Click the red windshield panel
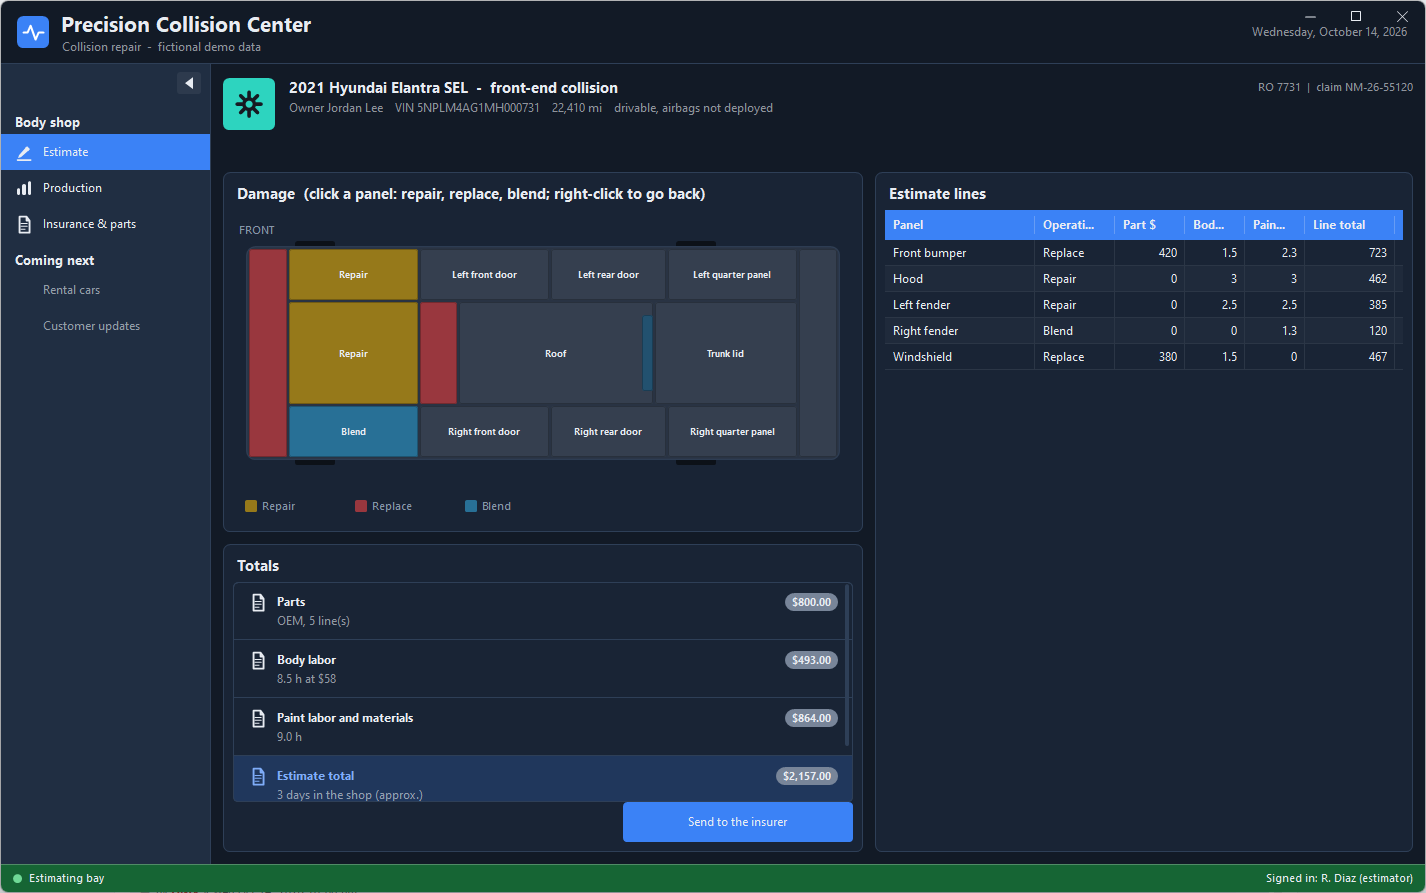The width and height of the screenshot is (1426, 893). pyautogui.click(x=438, y=354)
